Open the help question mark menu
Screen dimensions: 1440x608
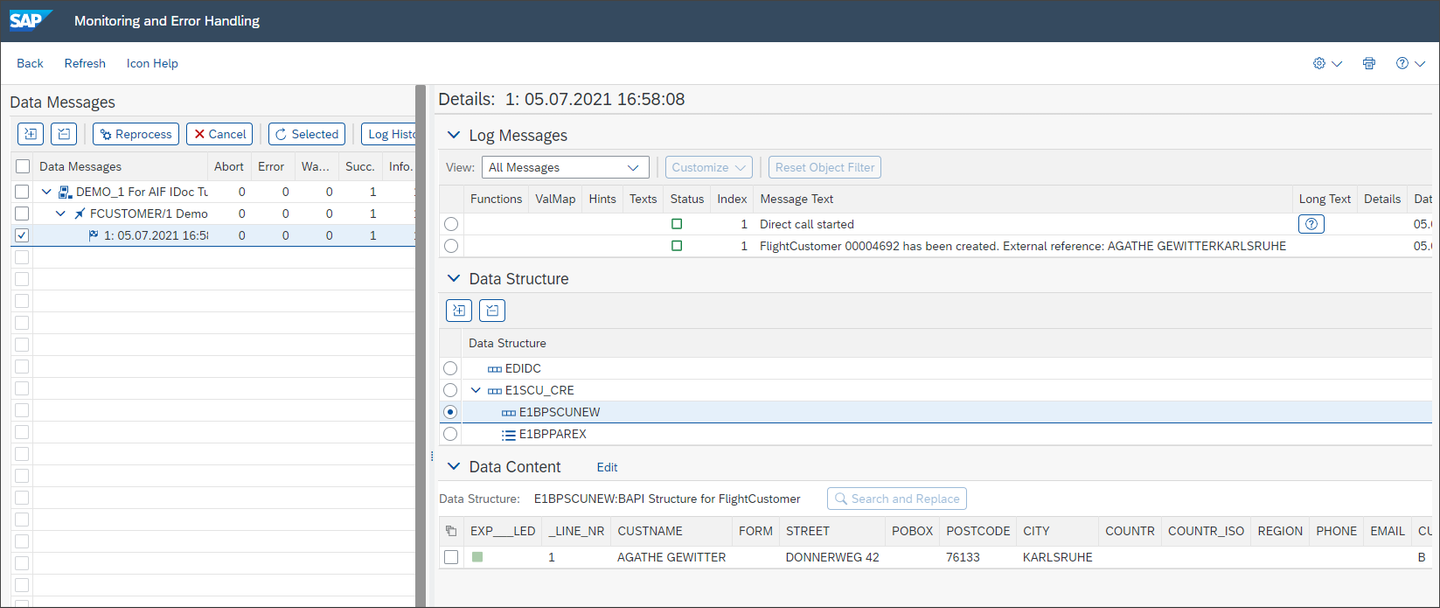click(1410, 63)
